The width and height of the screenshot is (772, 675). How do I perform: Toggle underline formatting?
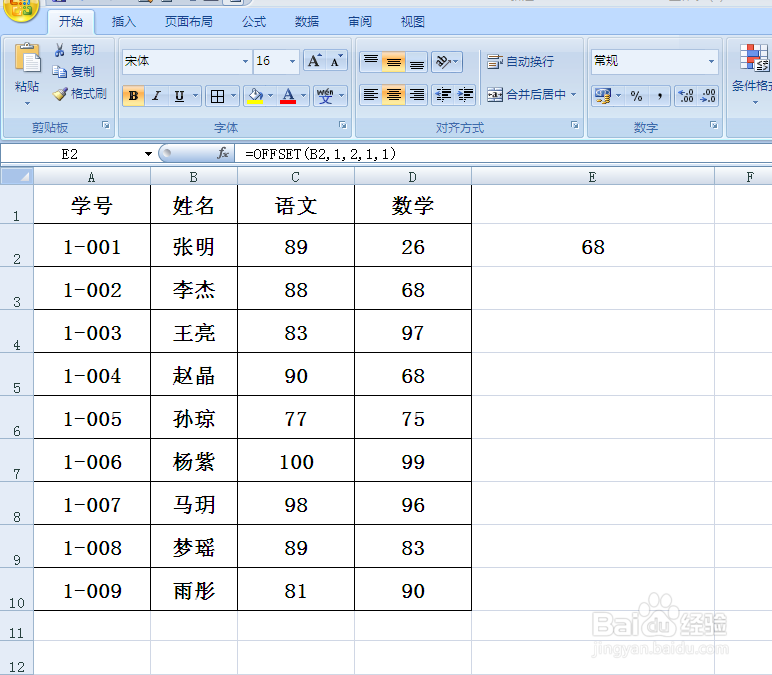tap(179, 96)
